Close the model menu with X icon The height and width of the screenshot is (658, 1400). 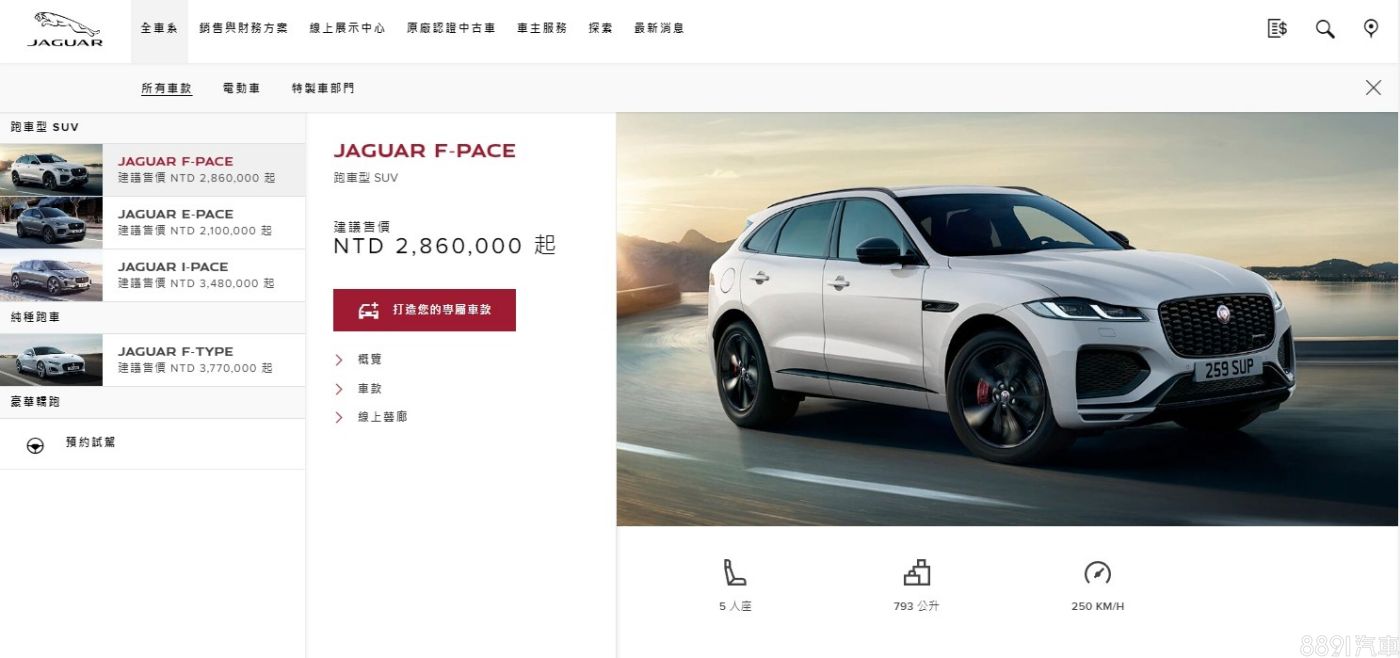tap(1373, 88)
